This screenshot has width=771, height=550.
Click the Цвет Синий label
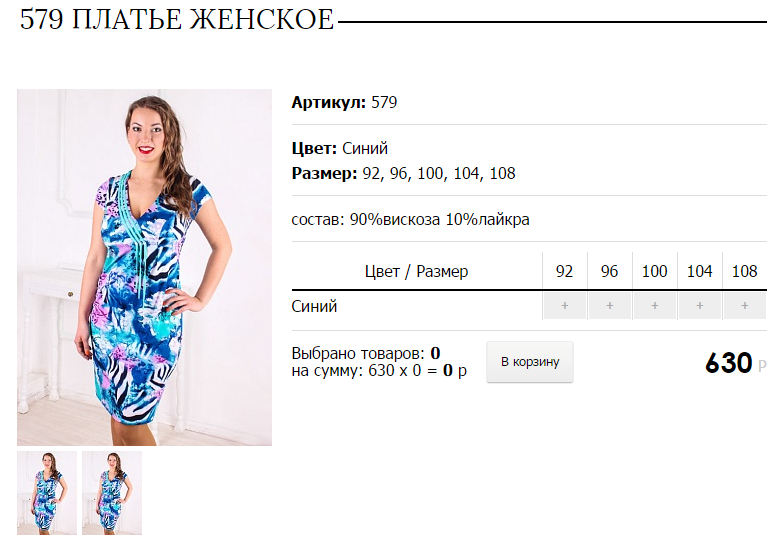[340, 148]
